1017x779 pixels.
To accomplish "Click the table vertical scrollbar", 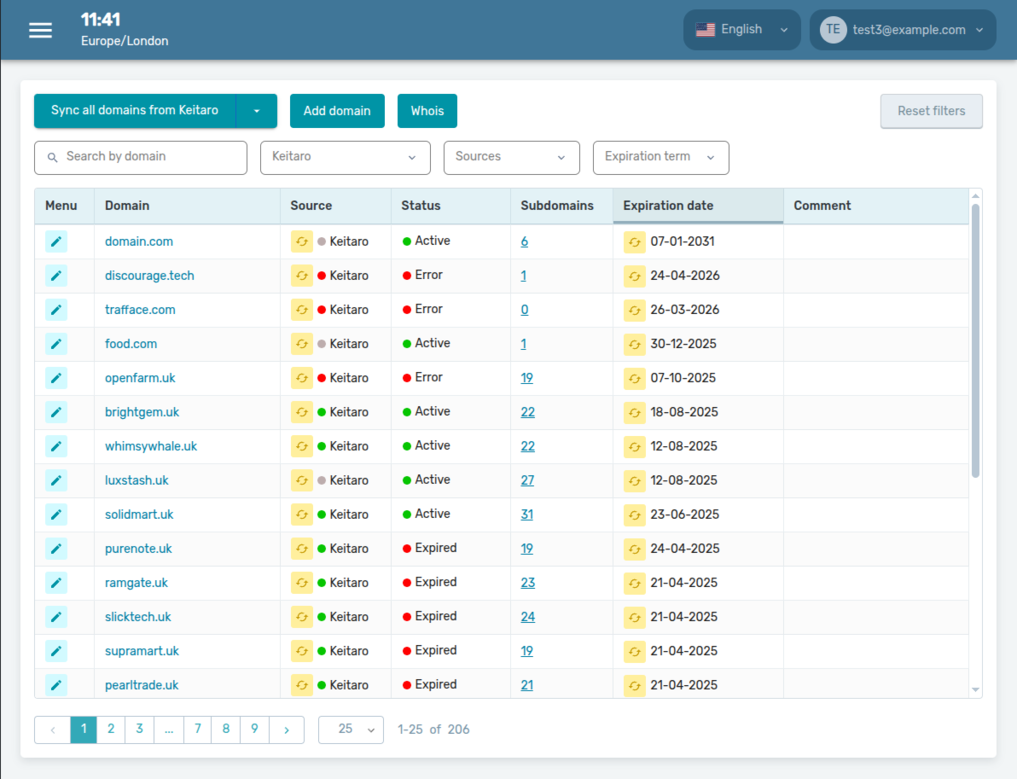I will click(x=976, y=340).
